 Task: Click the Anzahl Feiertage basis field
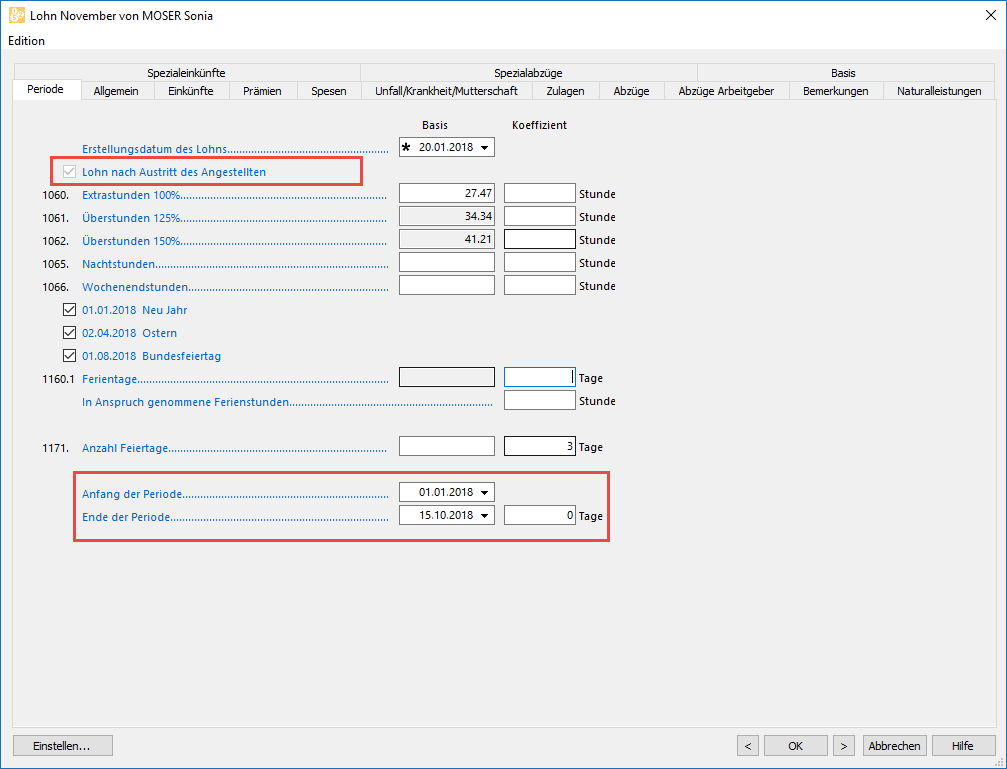[x=447, y=446]
